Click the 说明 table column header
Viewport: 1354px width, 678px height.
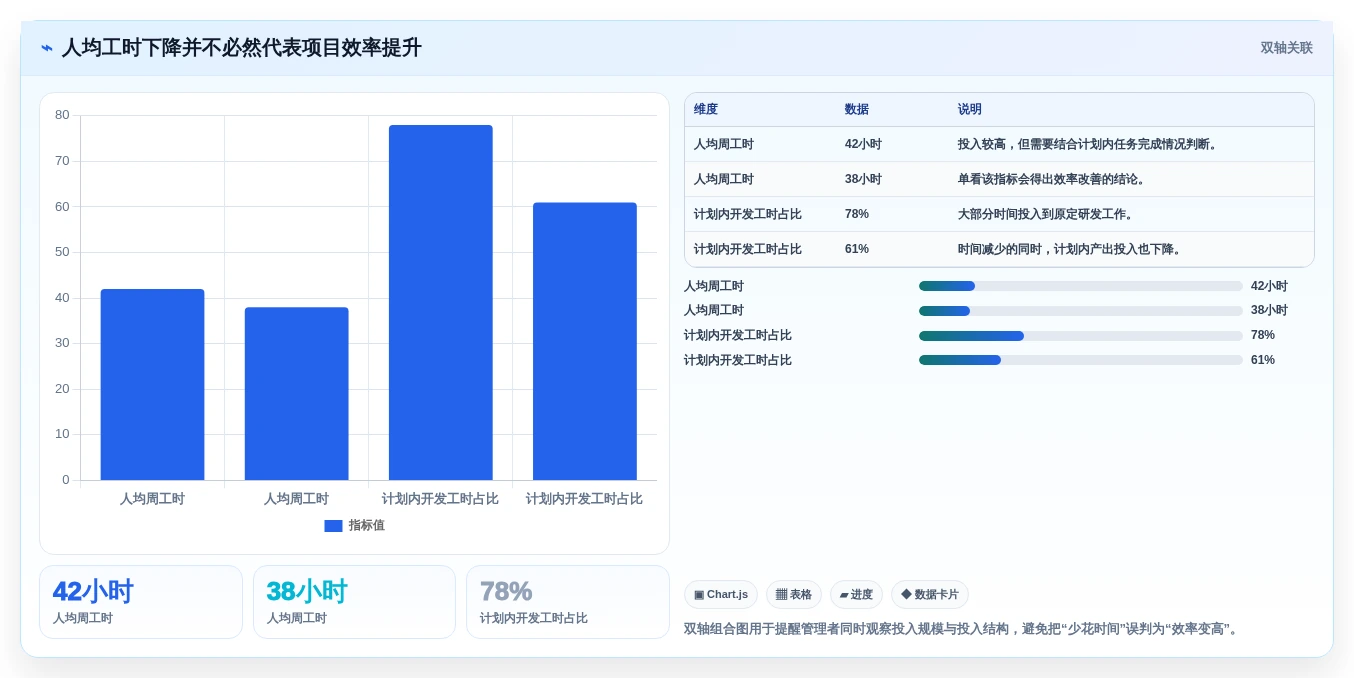(x=970, y=110)
